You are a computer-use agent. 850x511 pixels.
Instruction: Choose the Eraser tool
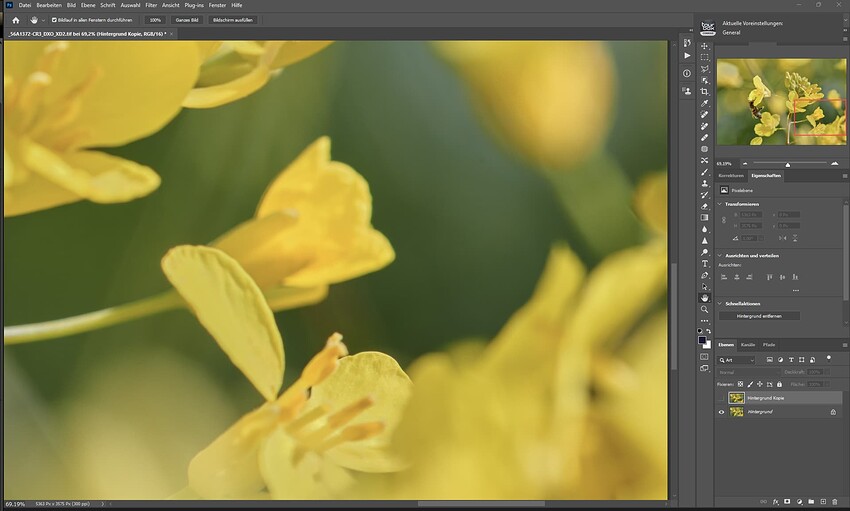(x=705, y=206)
